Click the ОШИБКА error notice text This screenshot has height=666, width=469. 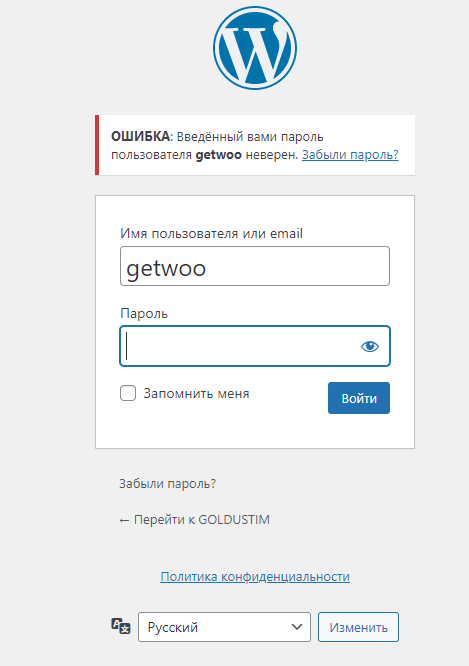pyautogui.click(x=140, y=137)
